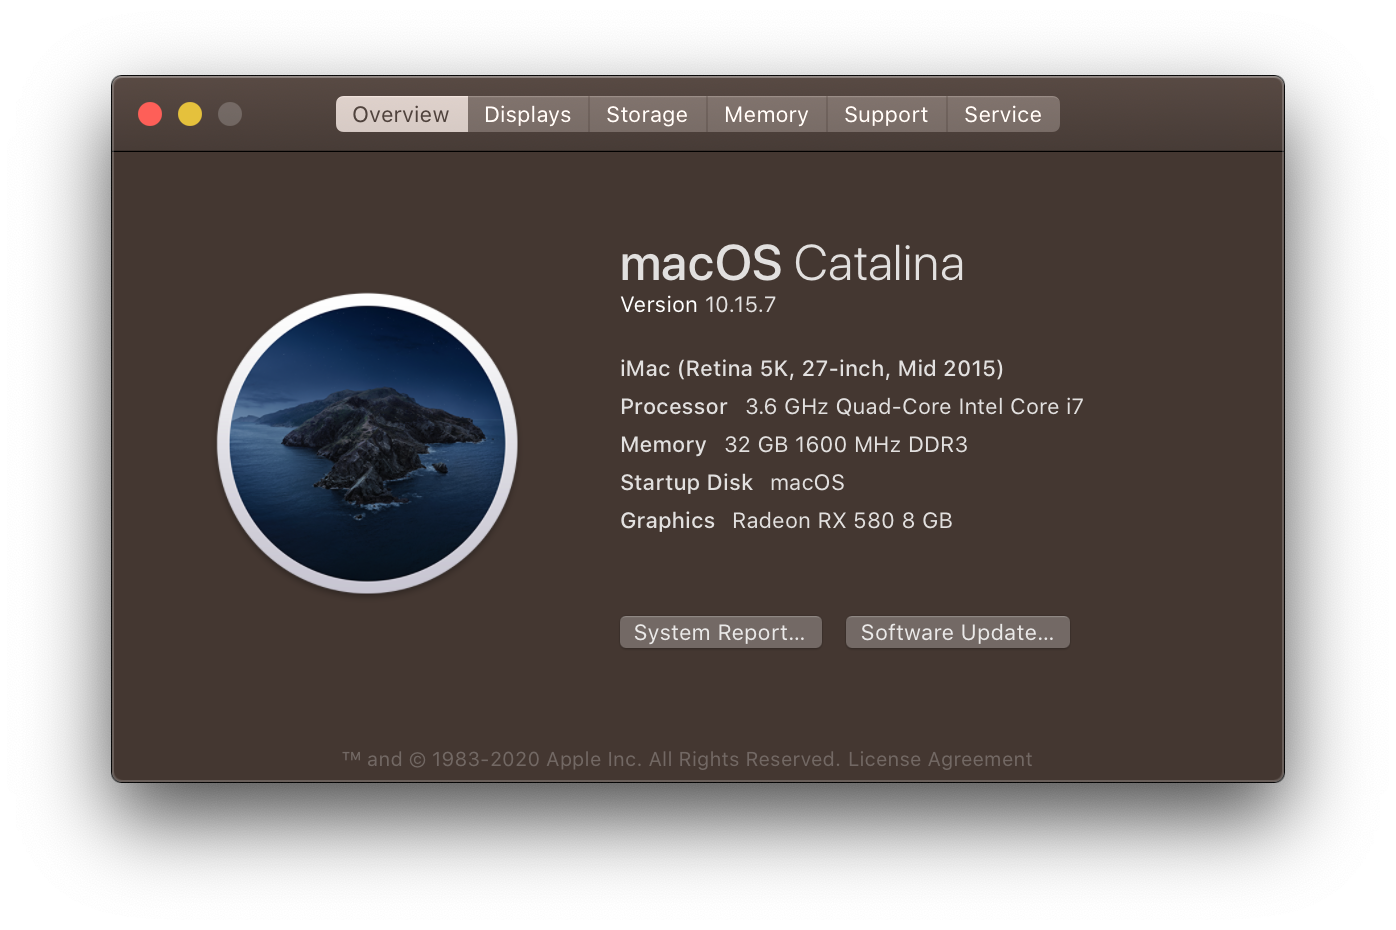Click the Version 10.15.7 text
The height and width of the screenshot is (930, 1396).
[698, 305]
